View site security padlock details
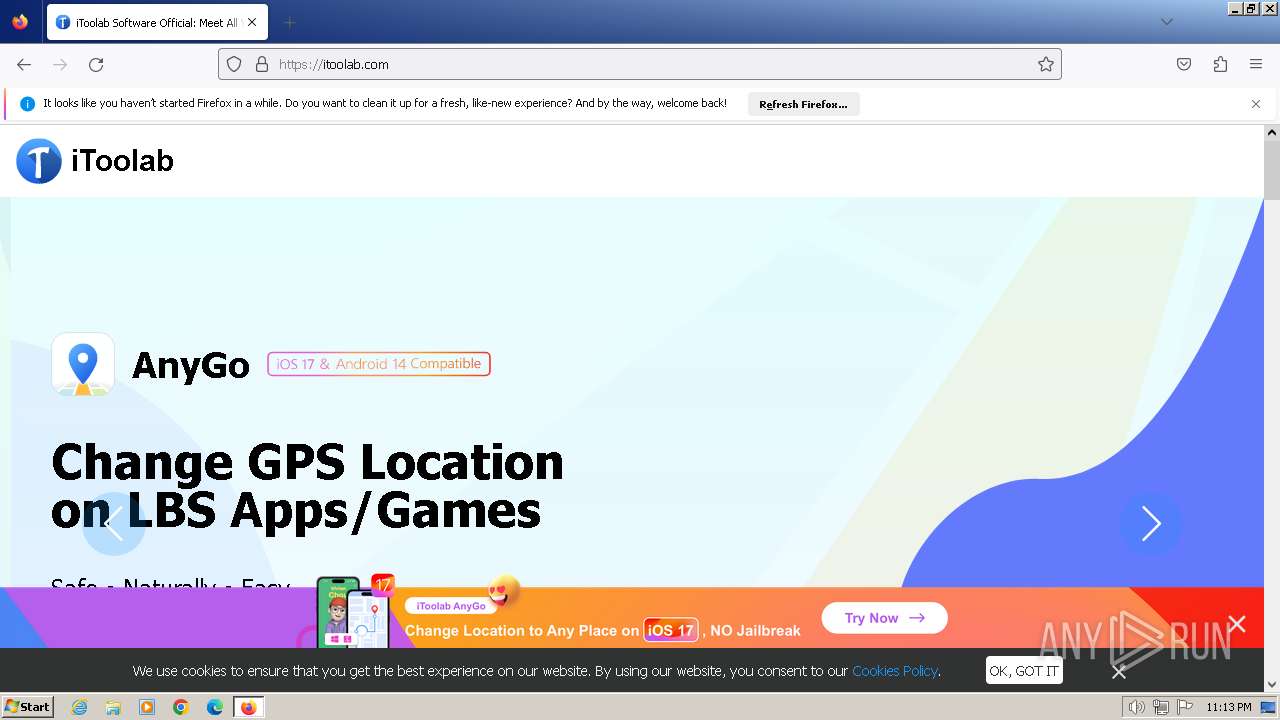The image size is (1280, 720). click(262, 64)
